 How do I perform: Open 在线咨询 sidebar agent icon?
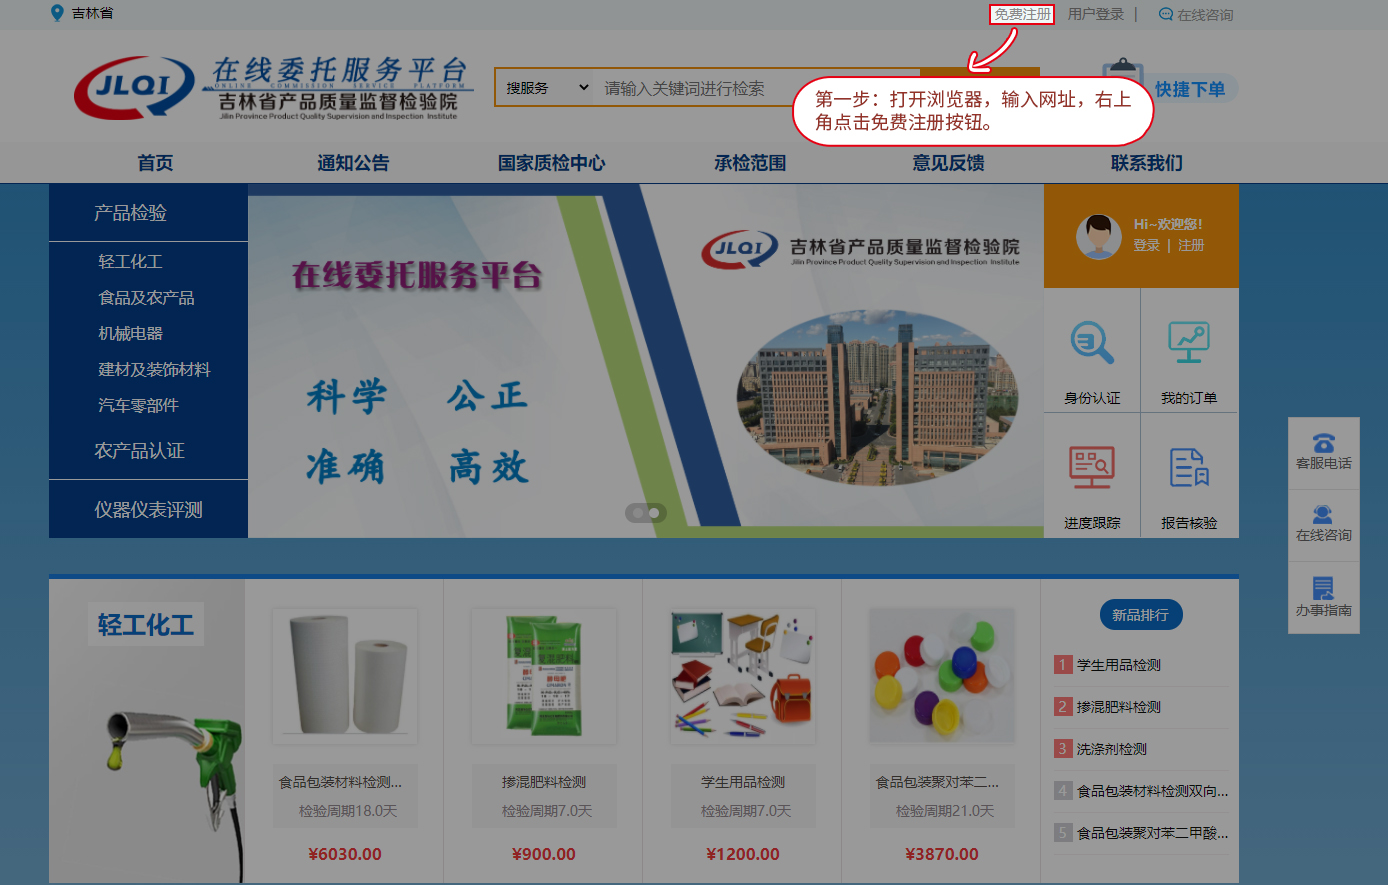(1323, 515)
